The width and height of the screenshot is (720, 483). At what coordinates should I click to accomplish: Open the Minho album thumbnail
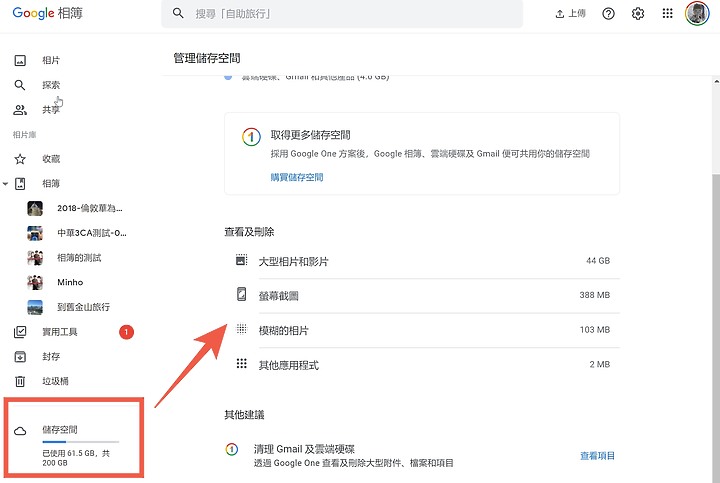click(35, 282)
